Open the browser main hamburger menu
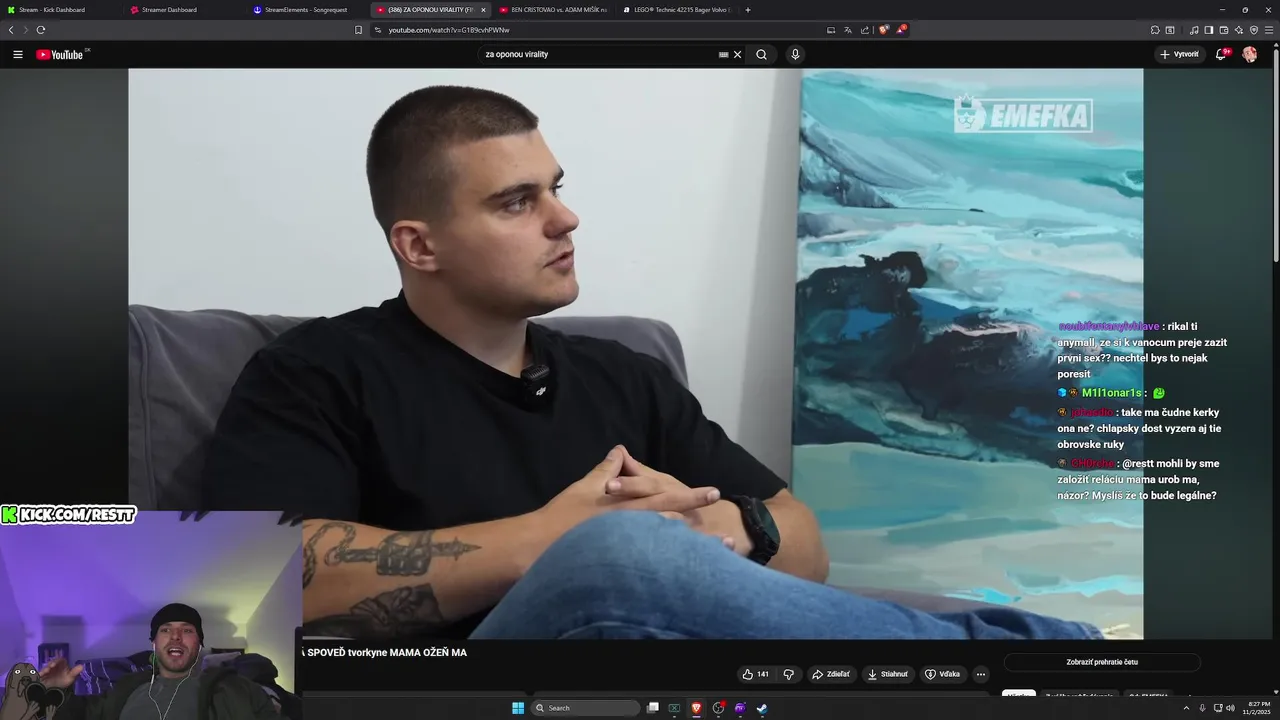Screen dimensions: 1280x720 (x=1270, y=30)
